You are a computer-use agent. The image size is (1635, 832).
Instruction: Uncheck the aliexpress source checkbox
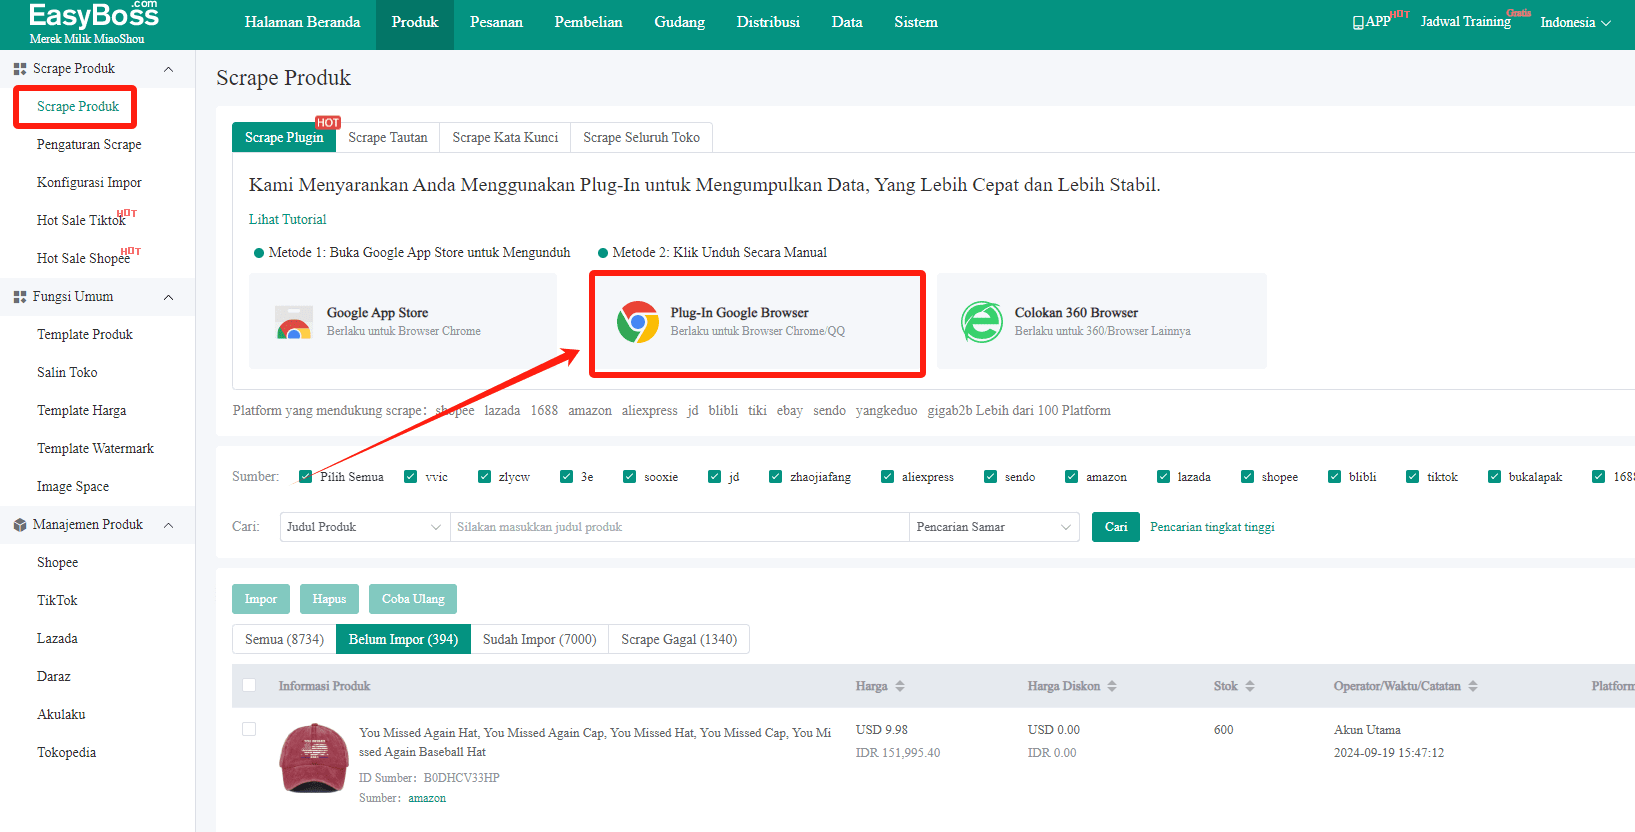point(887,477)
